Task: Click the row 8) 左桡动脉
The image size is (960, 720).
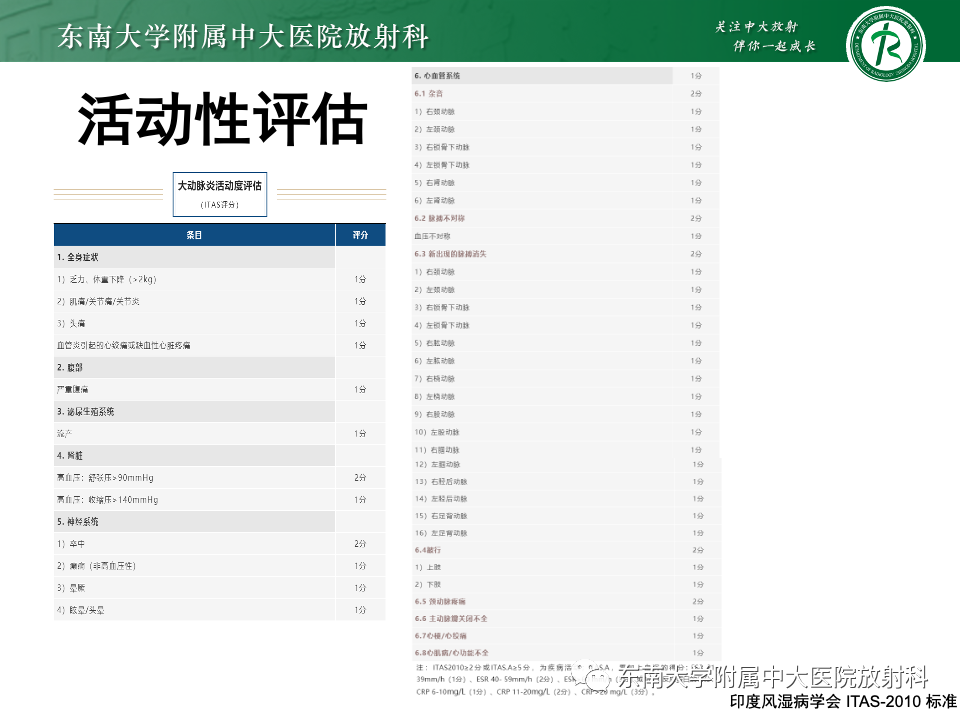Action: (x=565, y=396)
